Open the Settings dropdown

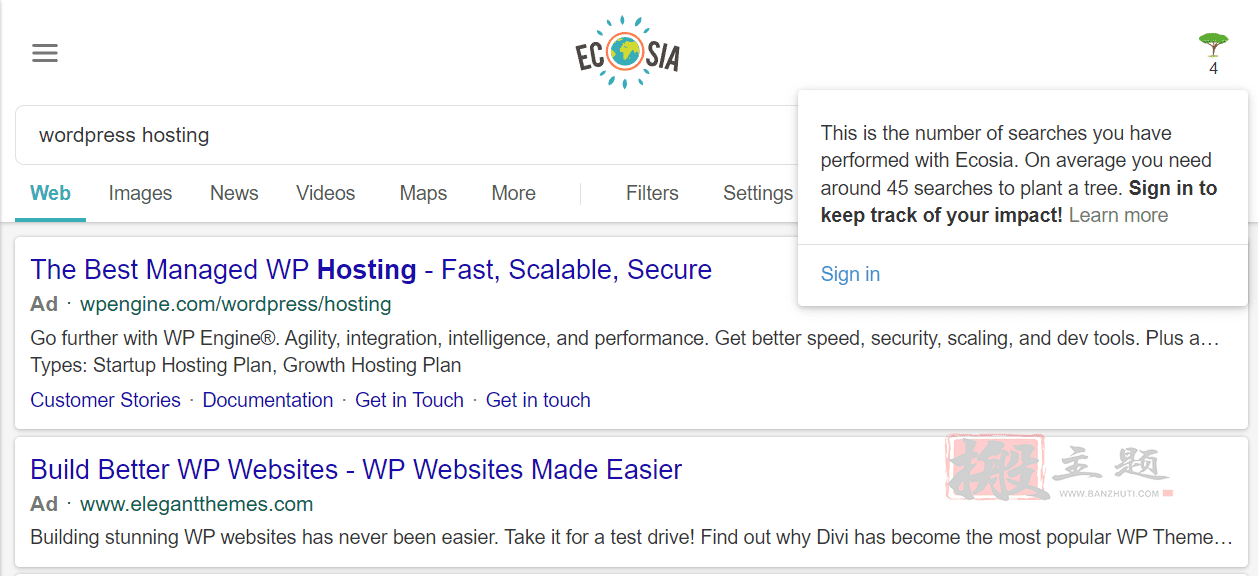[758, 193]
